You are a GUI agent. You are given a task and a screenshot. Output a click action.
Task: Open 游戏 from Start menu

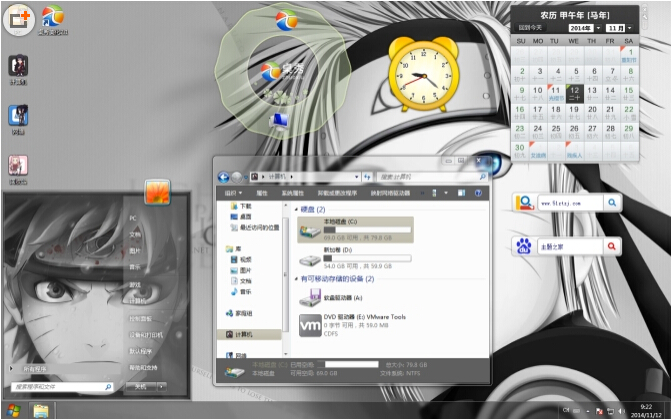[135, 284]
